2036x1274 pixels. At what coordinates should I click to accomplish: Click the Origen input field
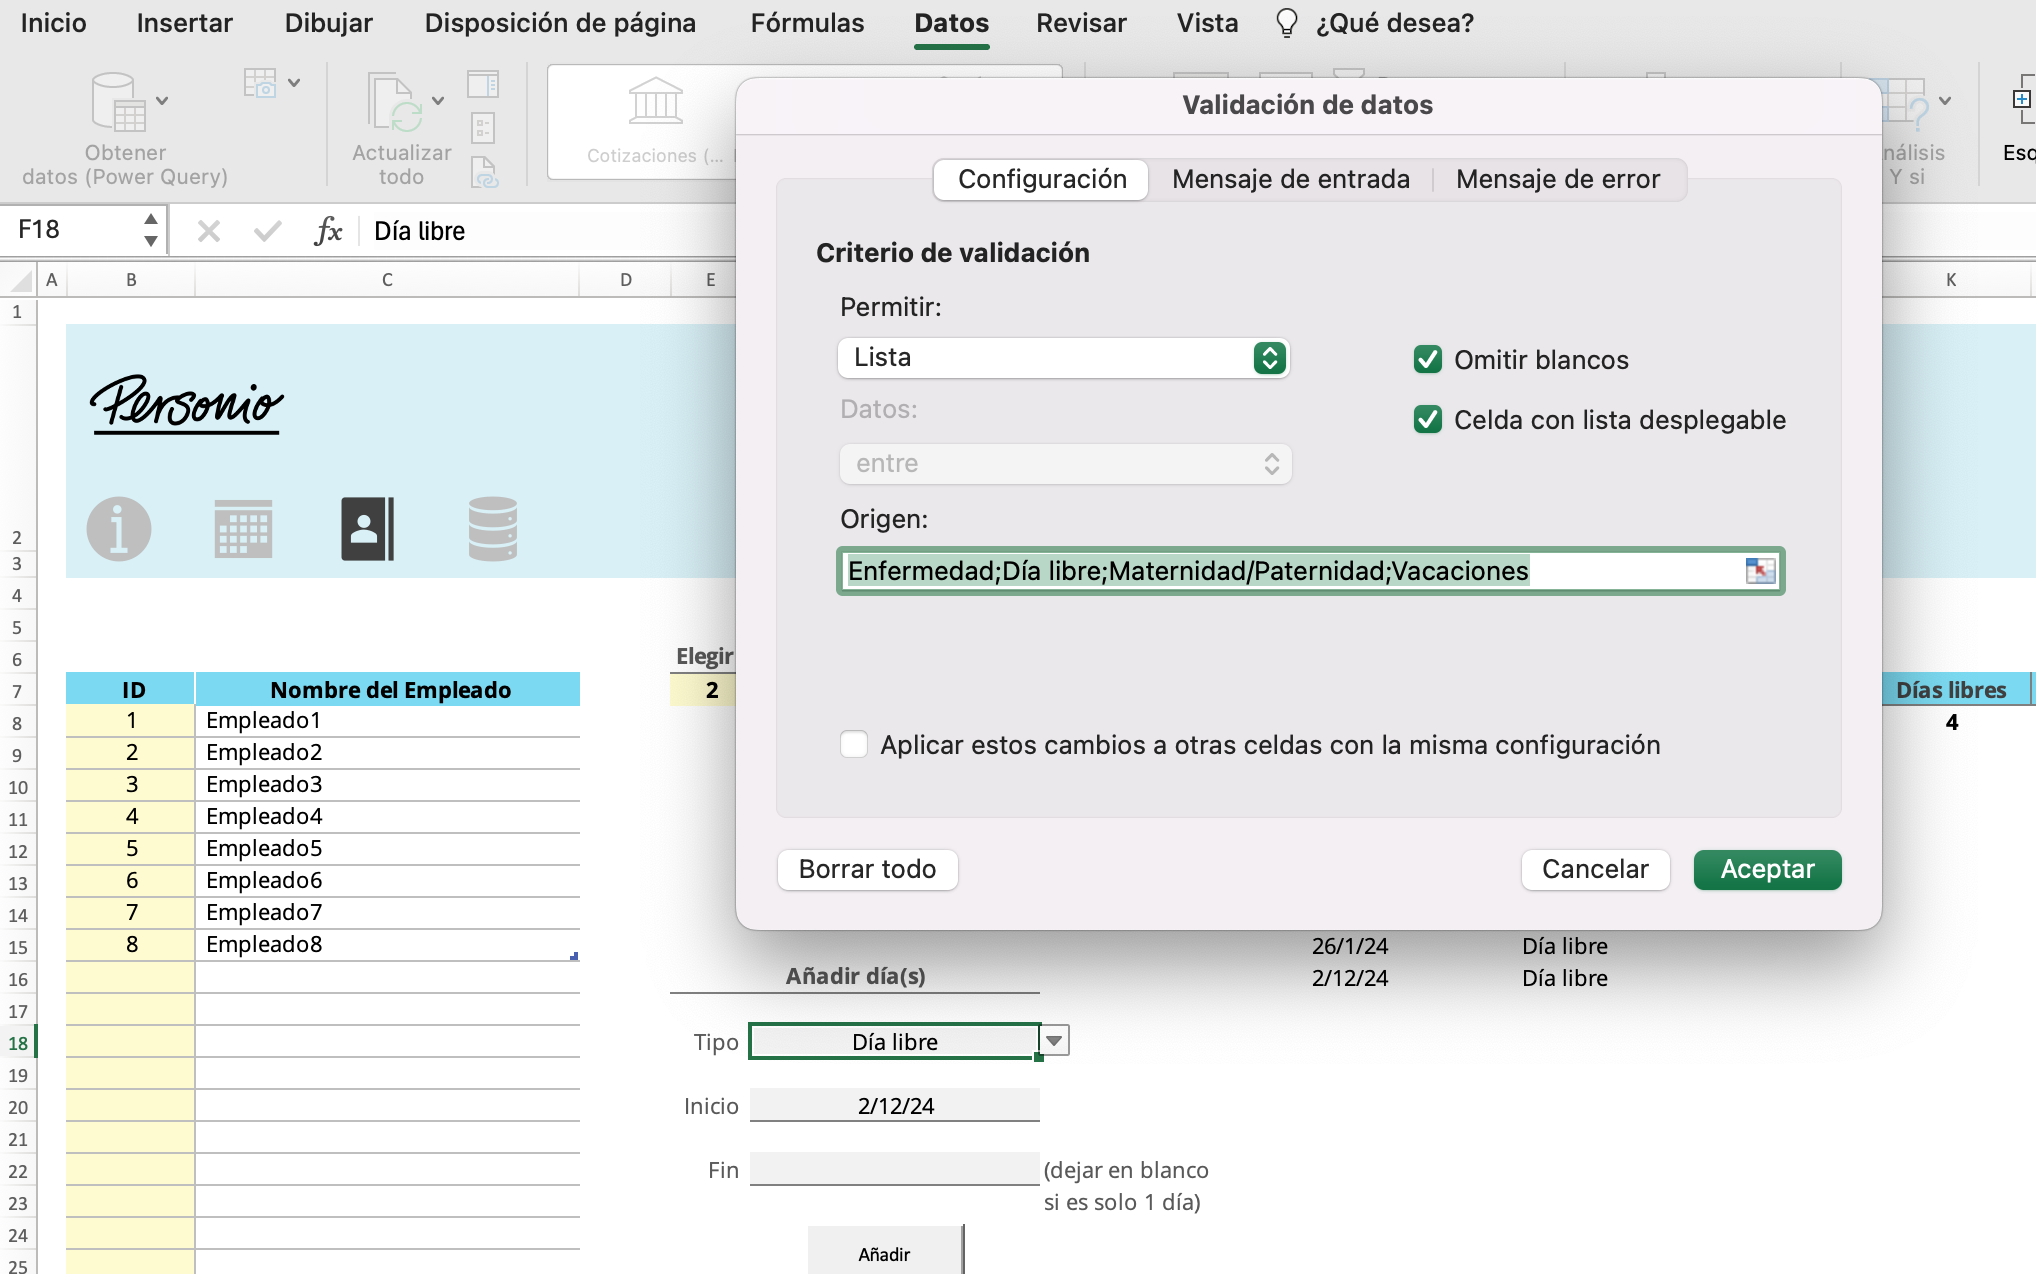click(1310, 571)
